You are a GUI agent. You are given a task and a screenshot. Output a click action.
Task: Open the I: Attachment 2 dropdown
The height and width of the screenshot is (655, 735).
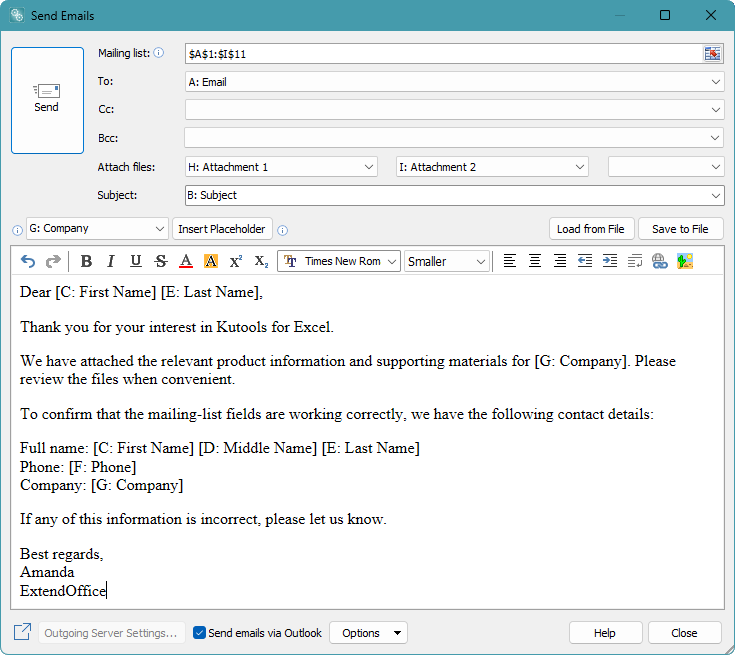[x=580, y=167]
